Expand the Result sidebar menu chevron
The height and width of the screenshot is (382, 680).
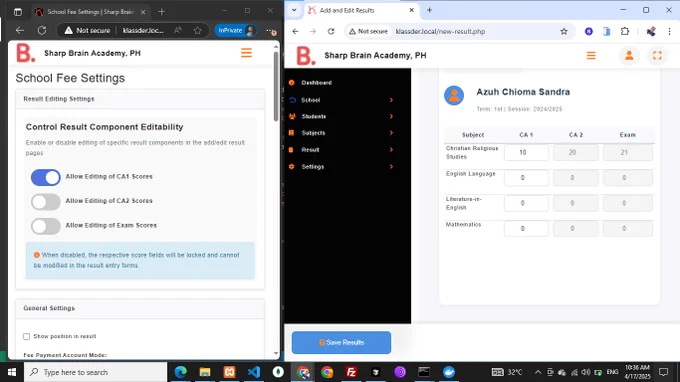pyautogui.click(x=391, y=150)
